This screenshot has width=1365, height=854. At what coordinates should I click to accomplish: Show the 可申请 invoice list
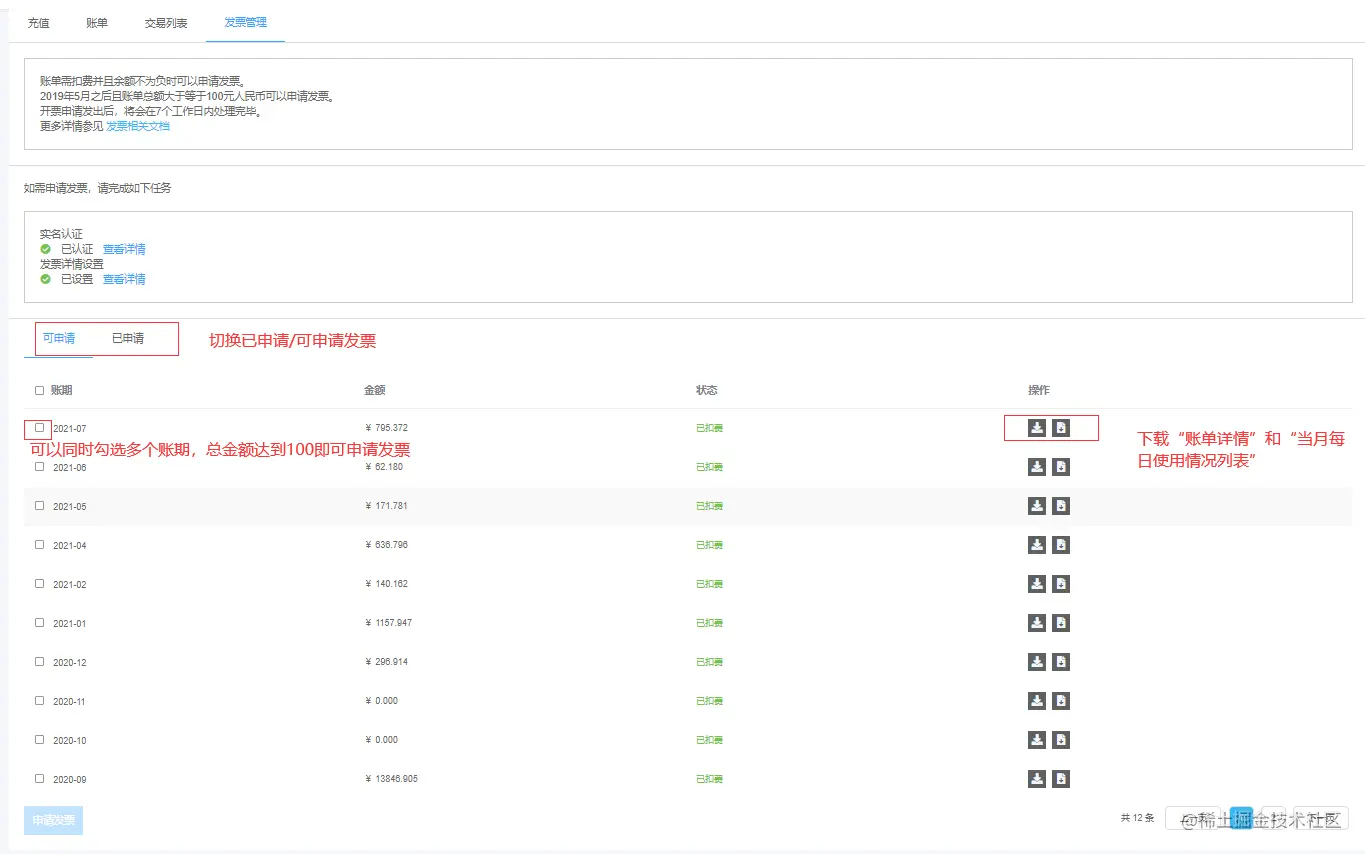[59, 338]
